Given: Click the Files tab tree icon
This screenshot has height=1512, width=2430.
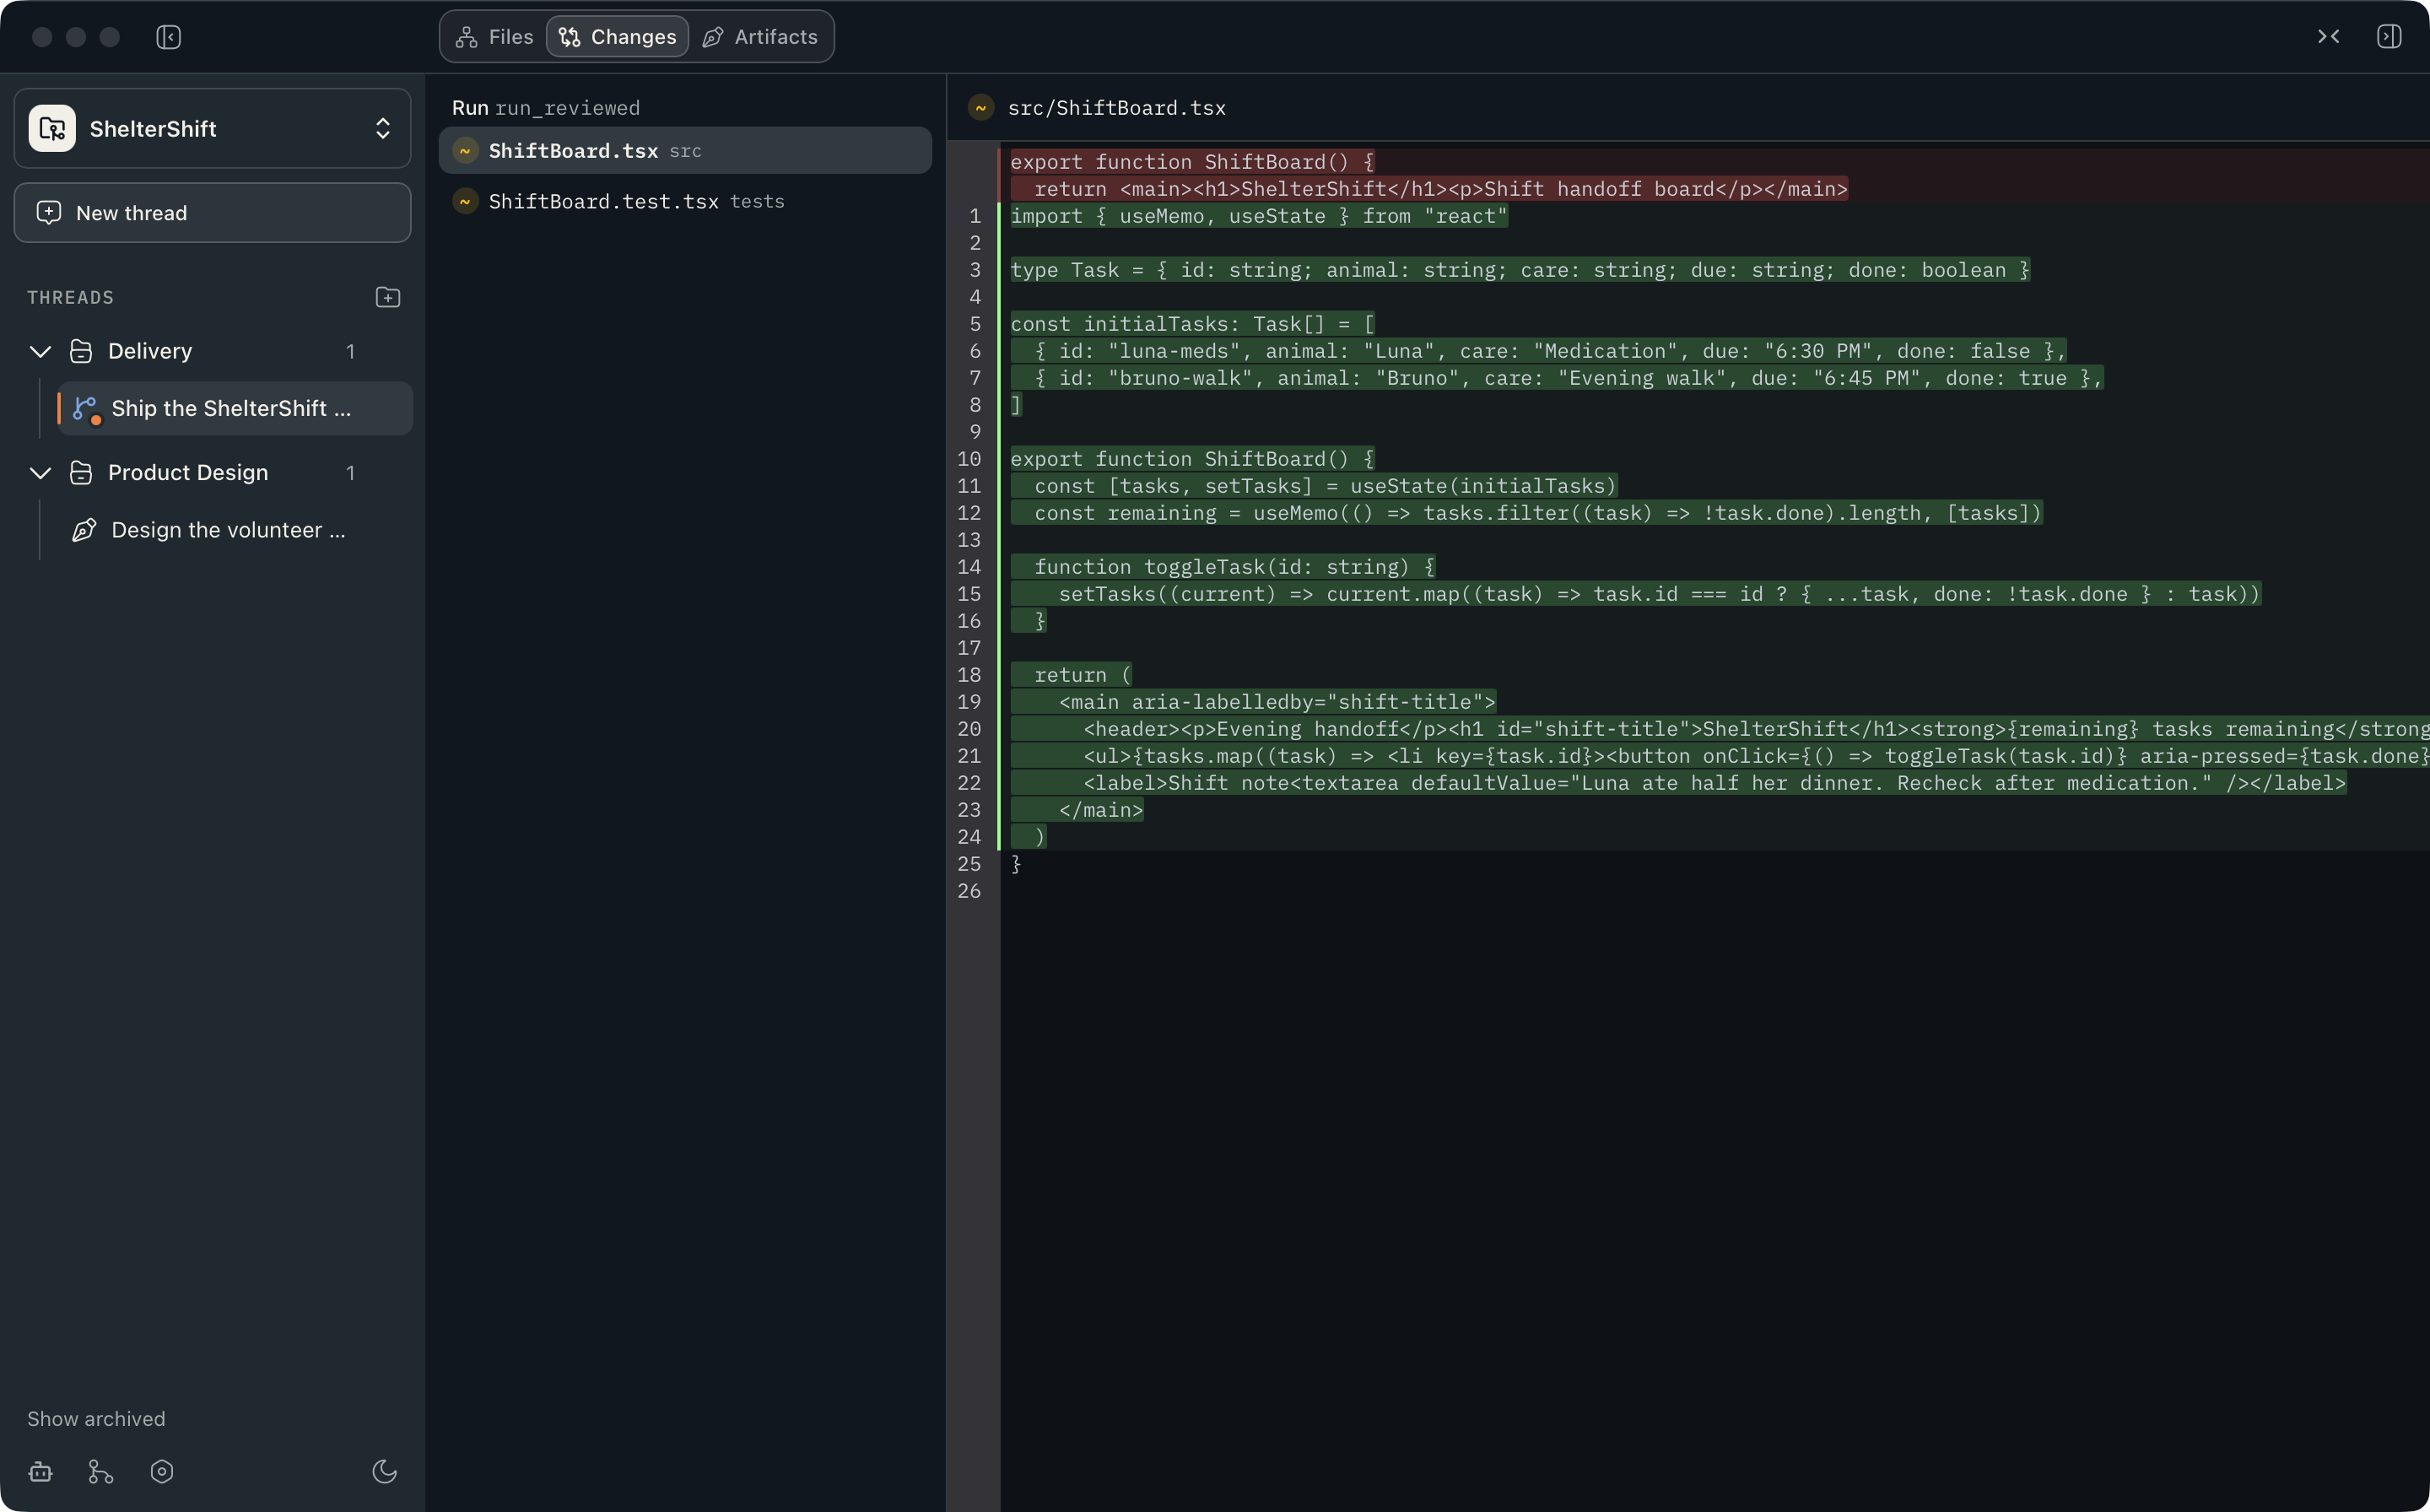Looking at the screenshot, I should coord(466,37).
